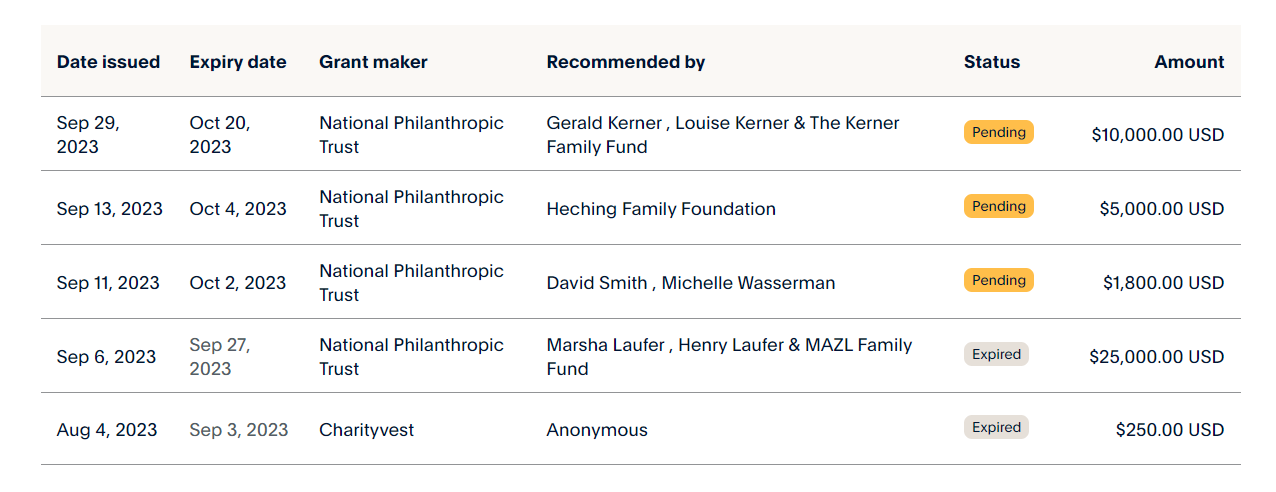Click the $25,000.00 USD amount
The width and height of the screenshot is (1276, 492).
pos(1157,357)
